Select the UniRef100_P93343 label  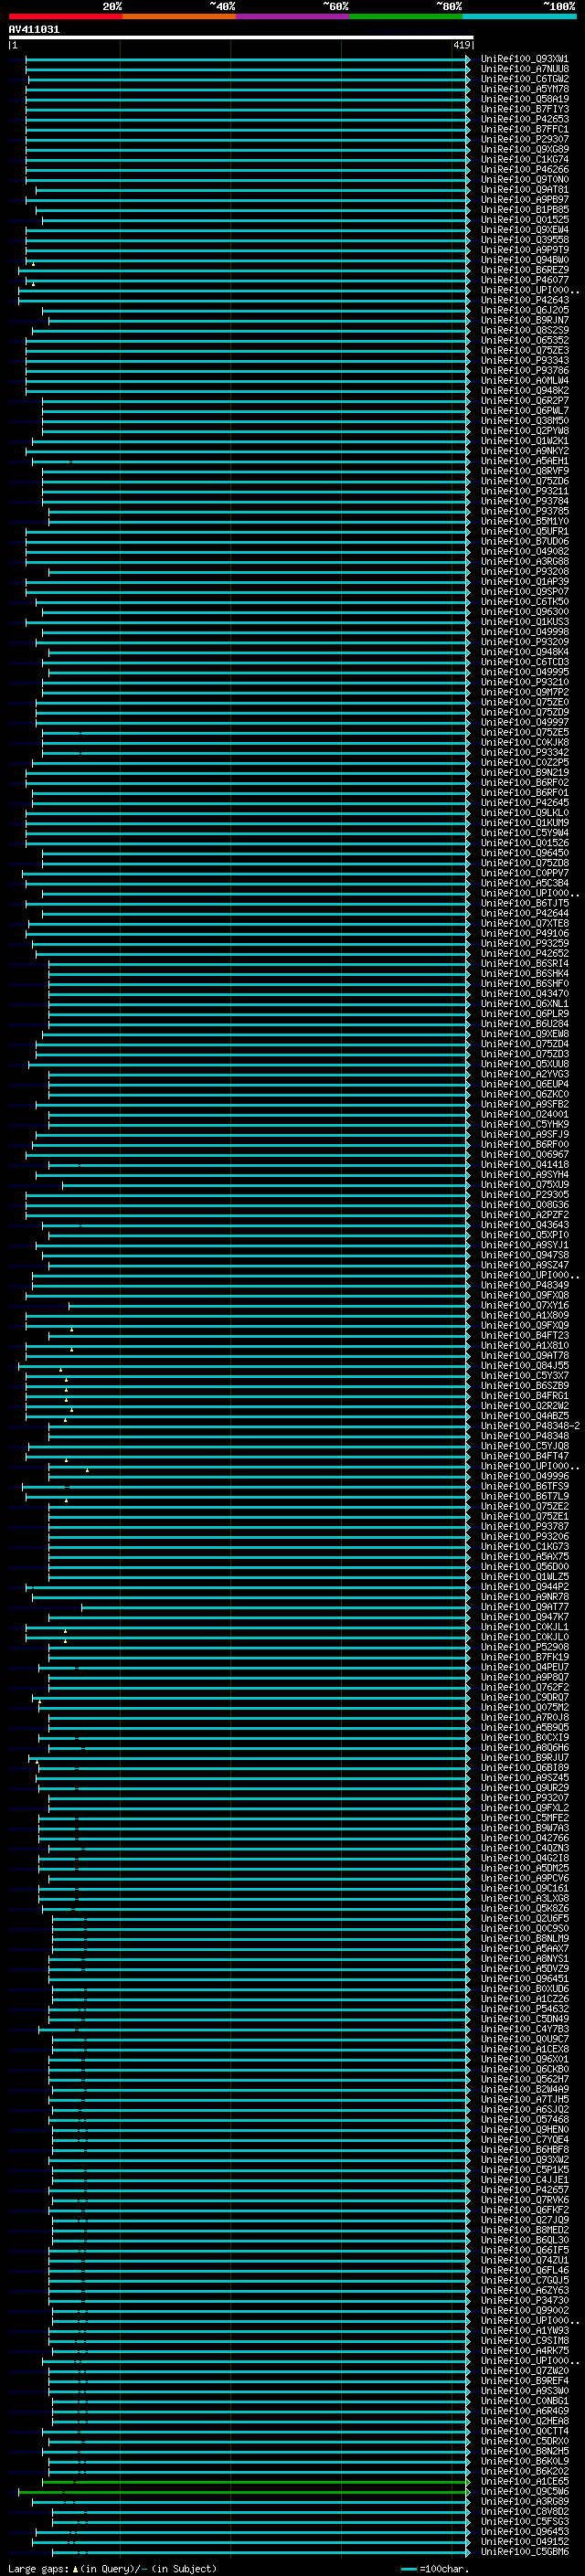click(x=525, y=360)
